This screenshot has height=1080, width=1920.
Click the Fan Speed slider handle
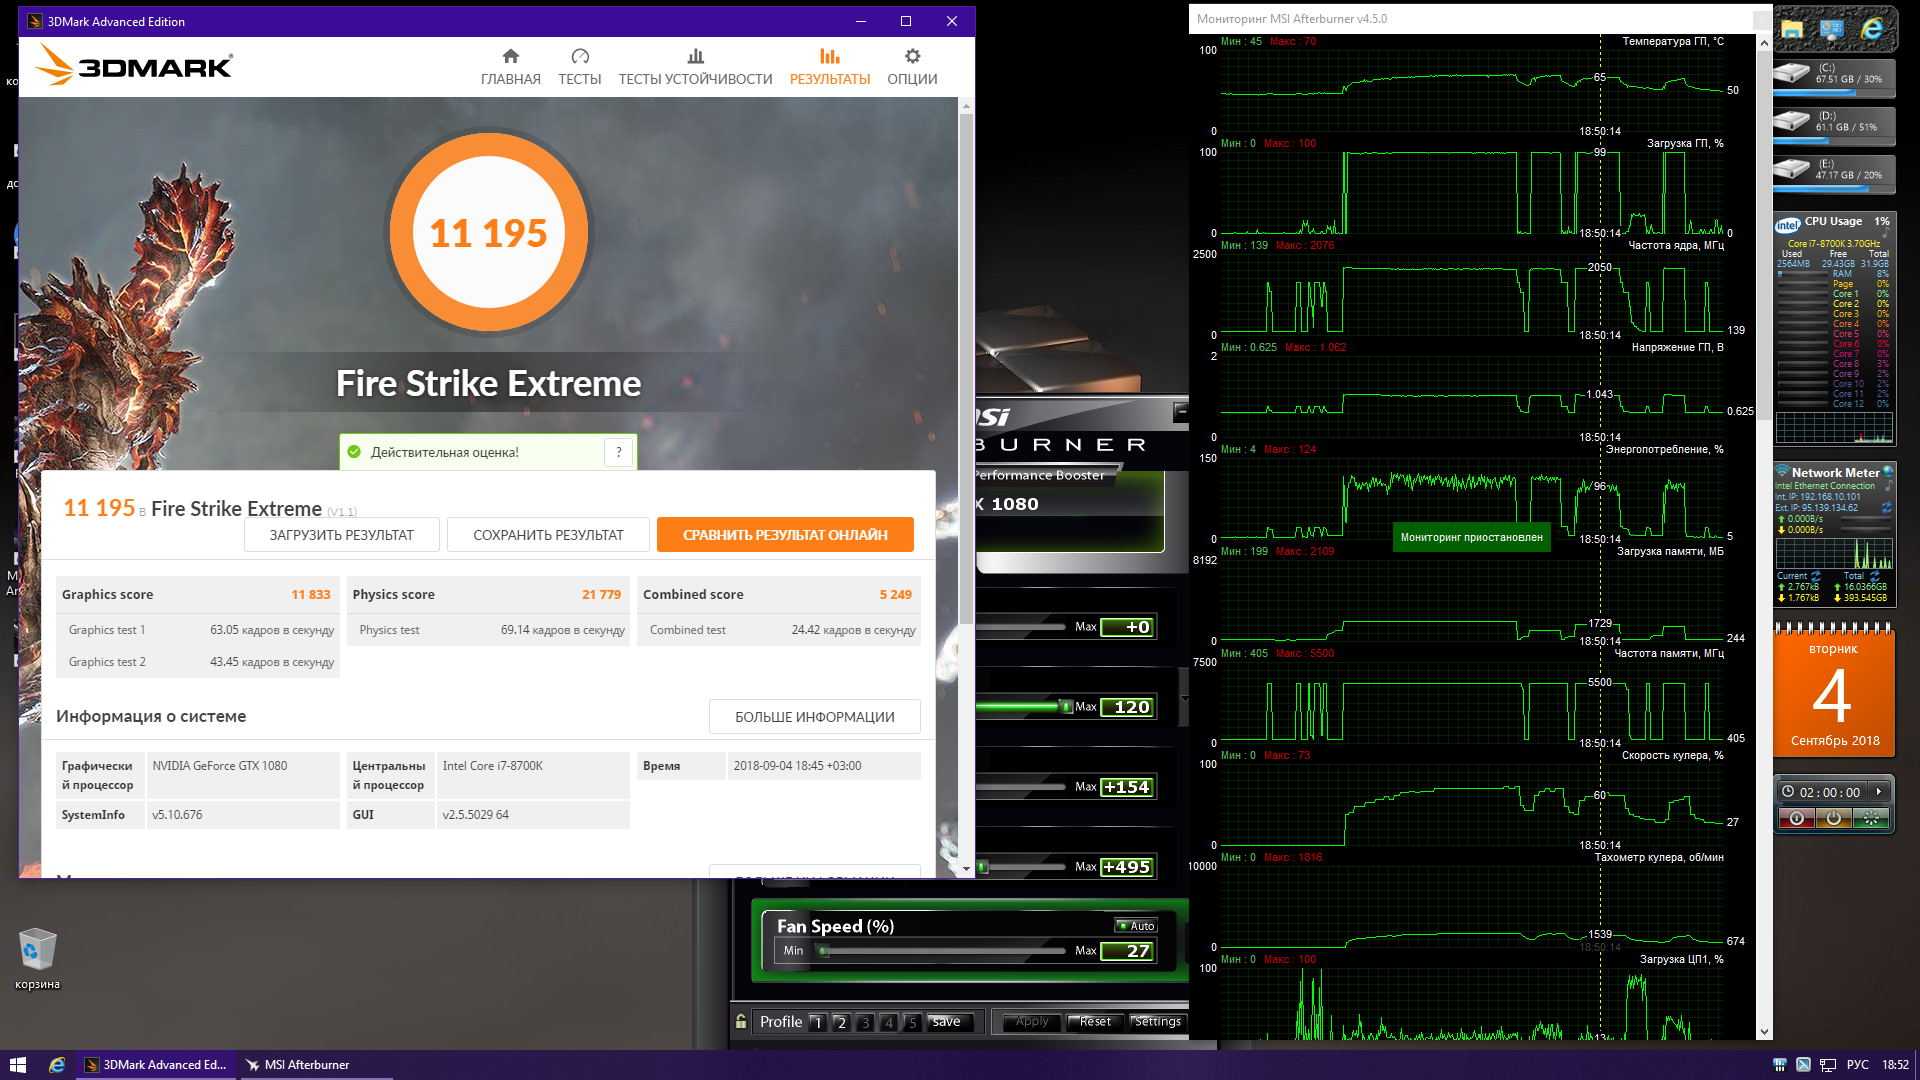pos(823,951)
